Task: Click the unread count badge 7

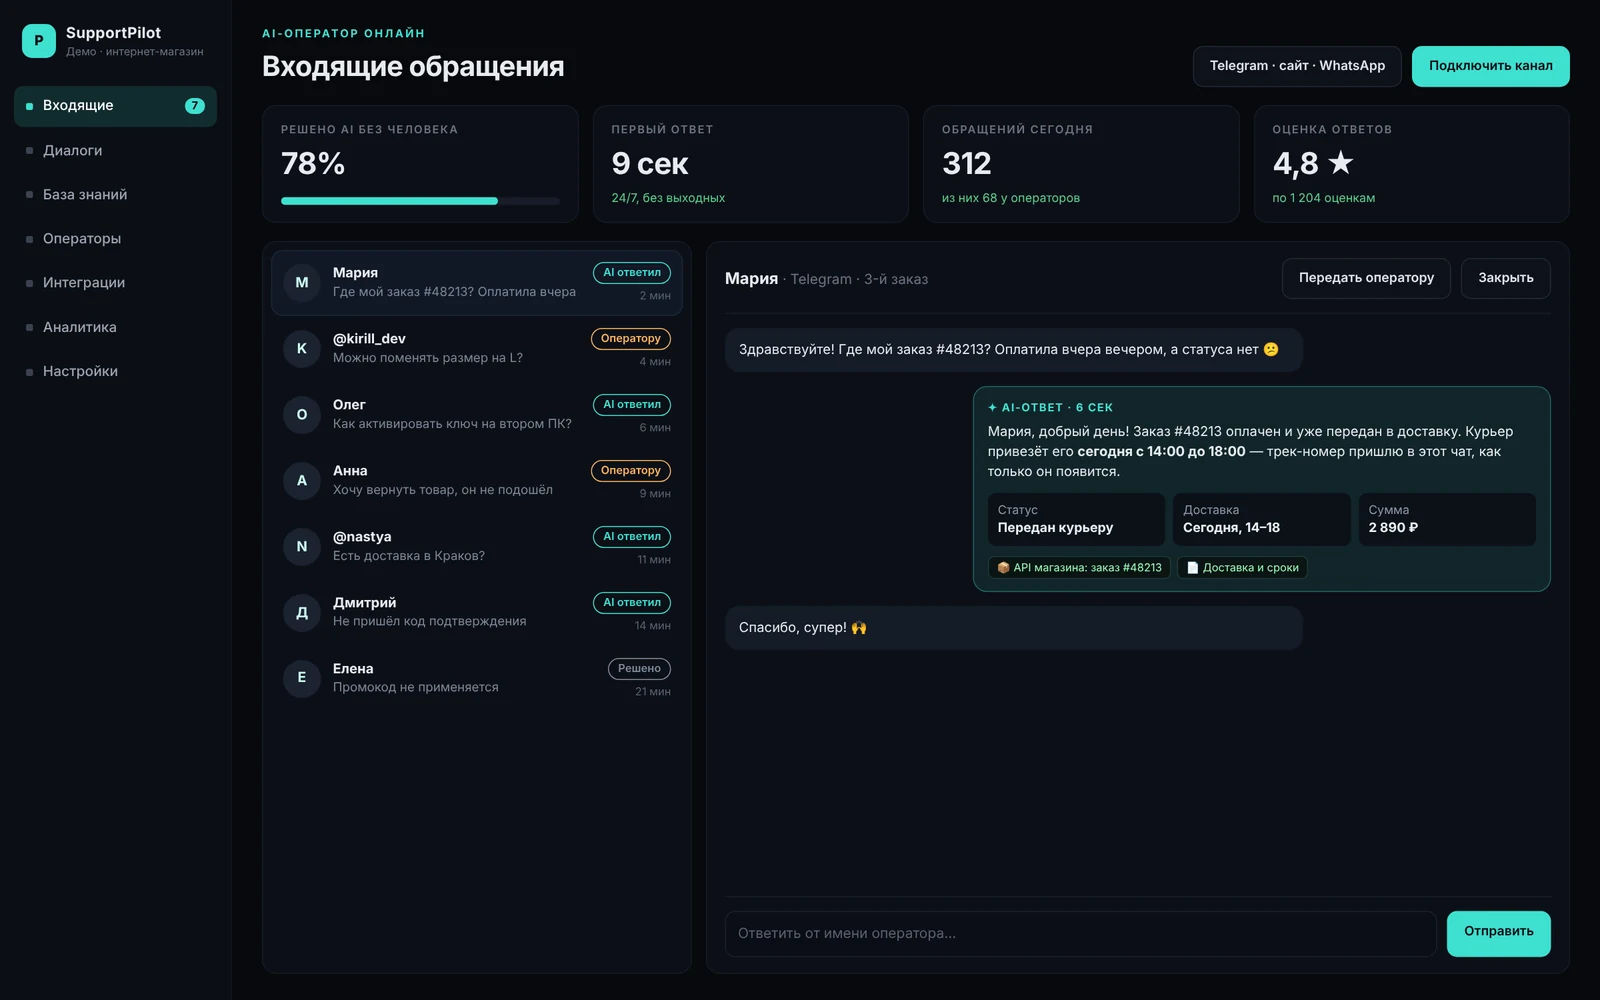Action: (194, 106)
